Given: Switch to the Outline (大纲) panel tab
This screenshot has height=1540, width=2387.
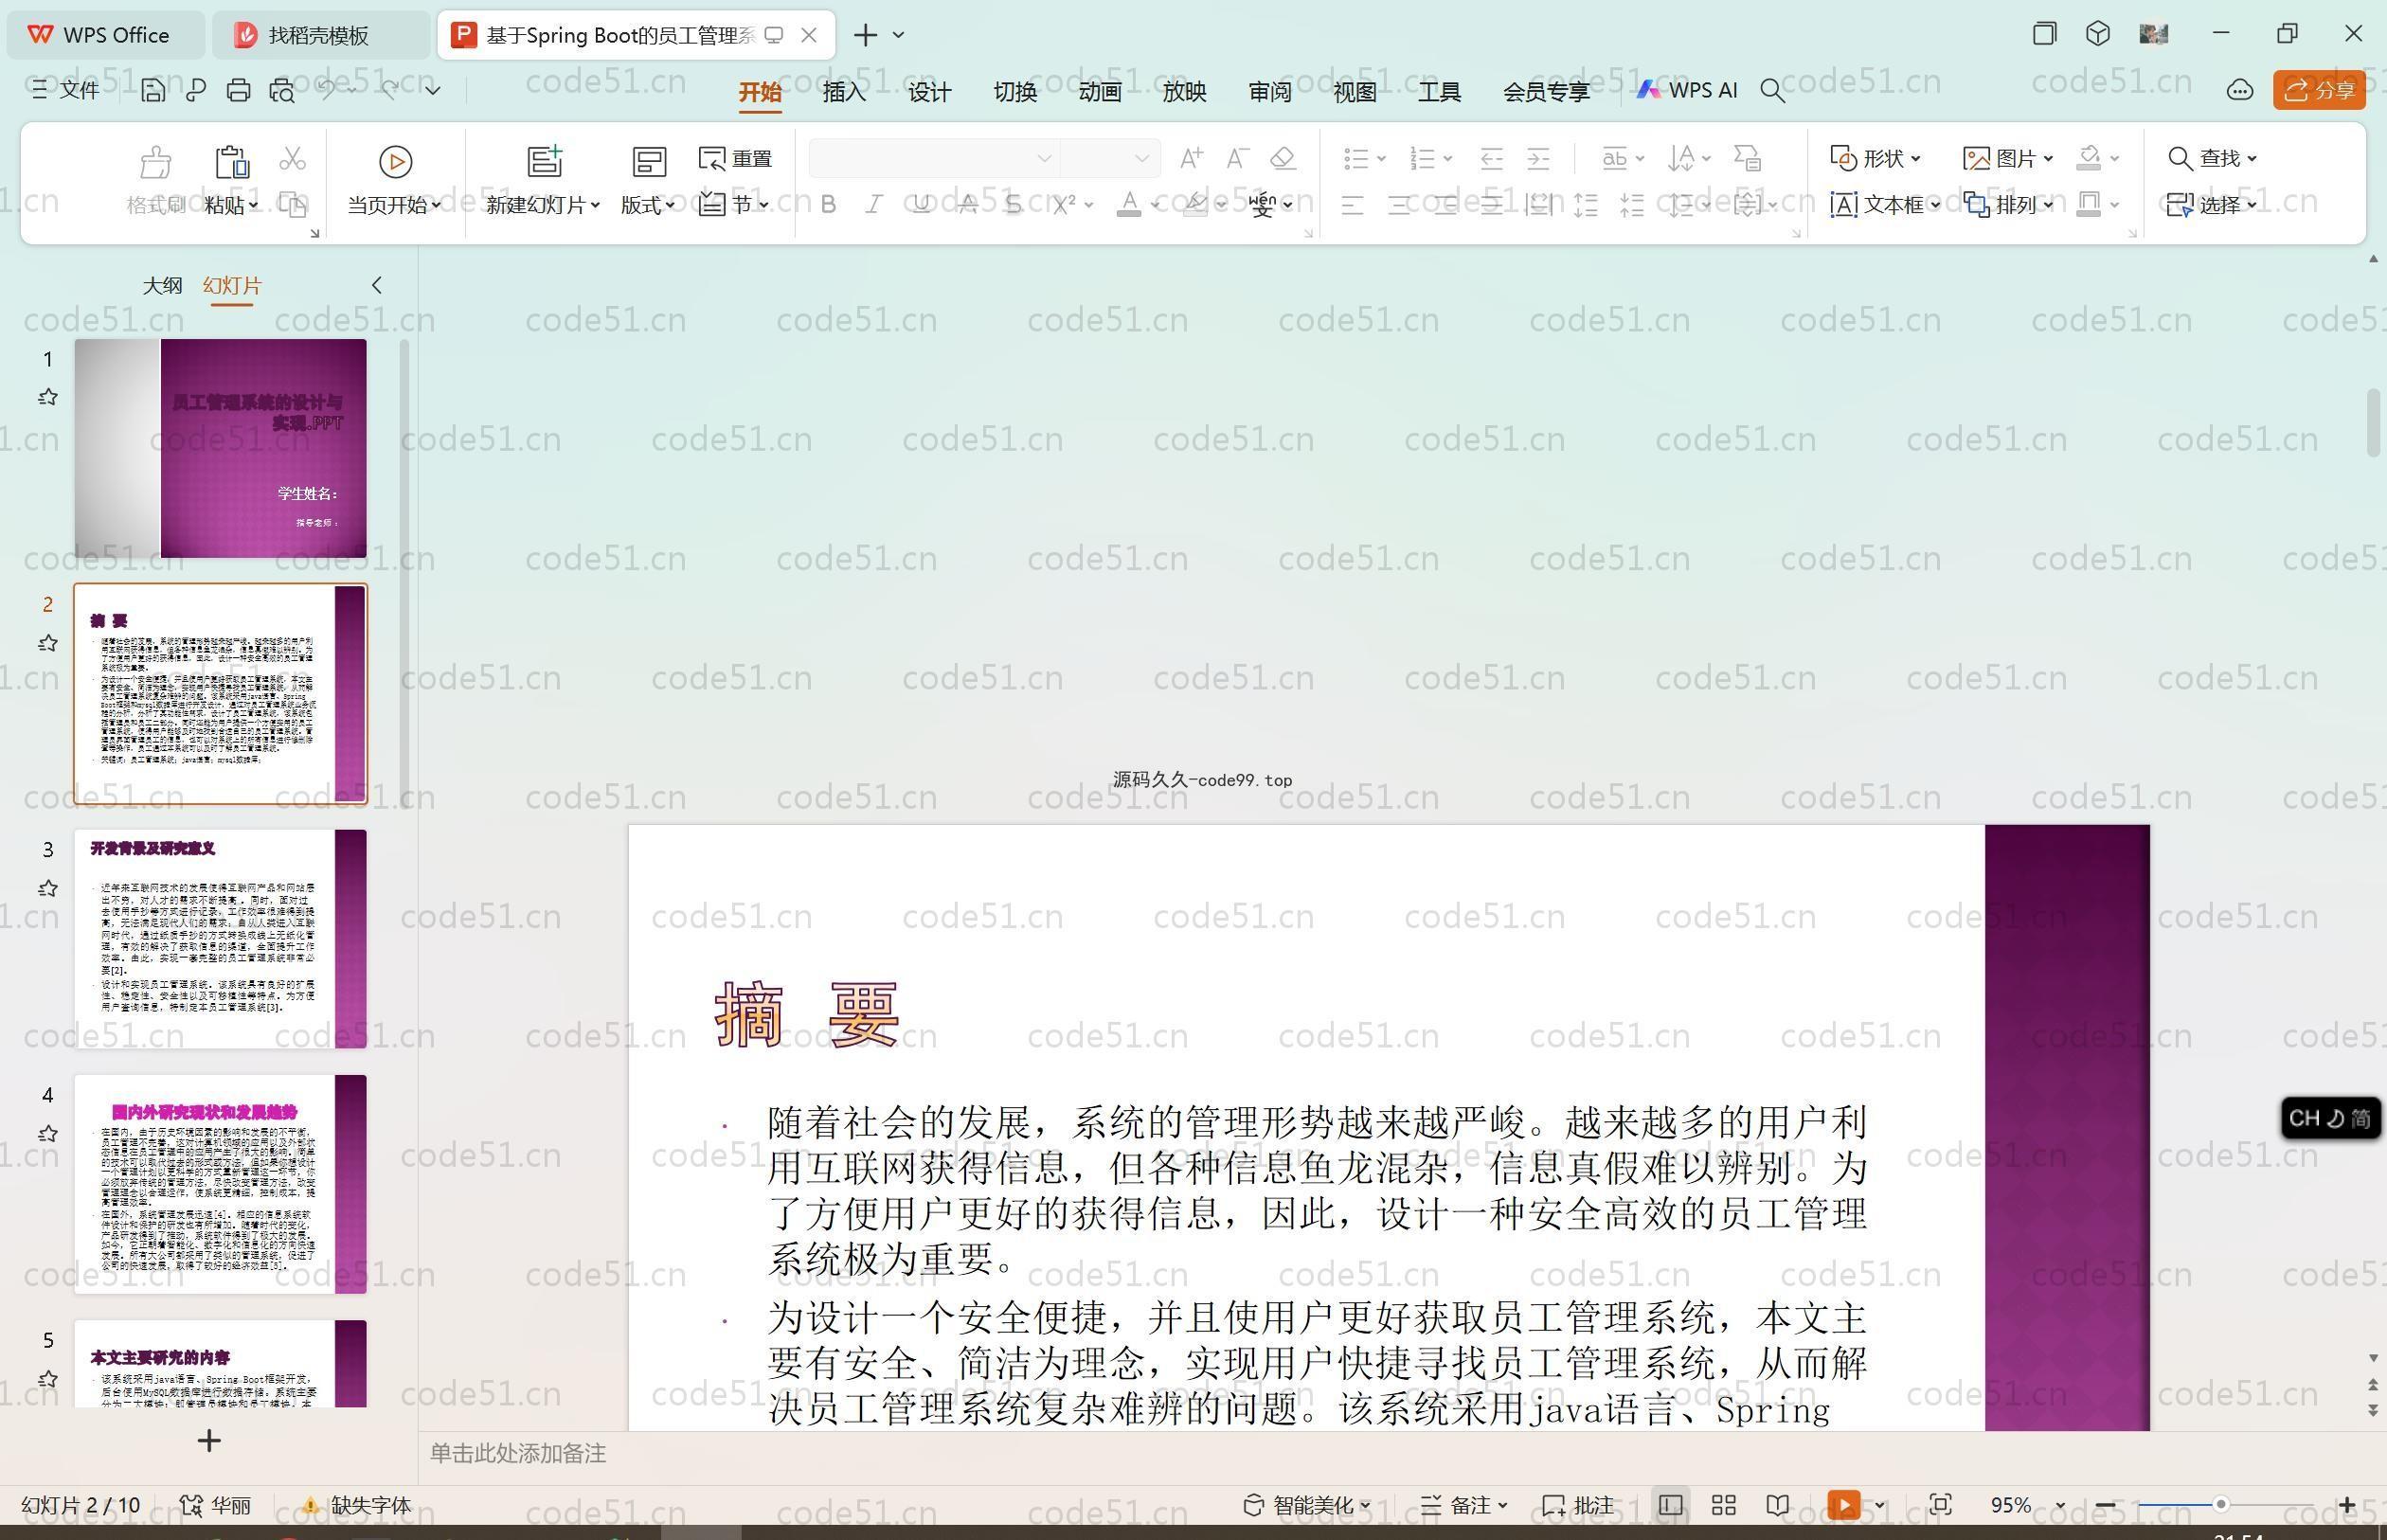Looking at the screenshot, I should [x=162, y=285].
